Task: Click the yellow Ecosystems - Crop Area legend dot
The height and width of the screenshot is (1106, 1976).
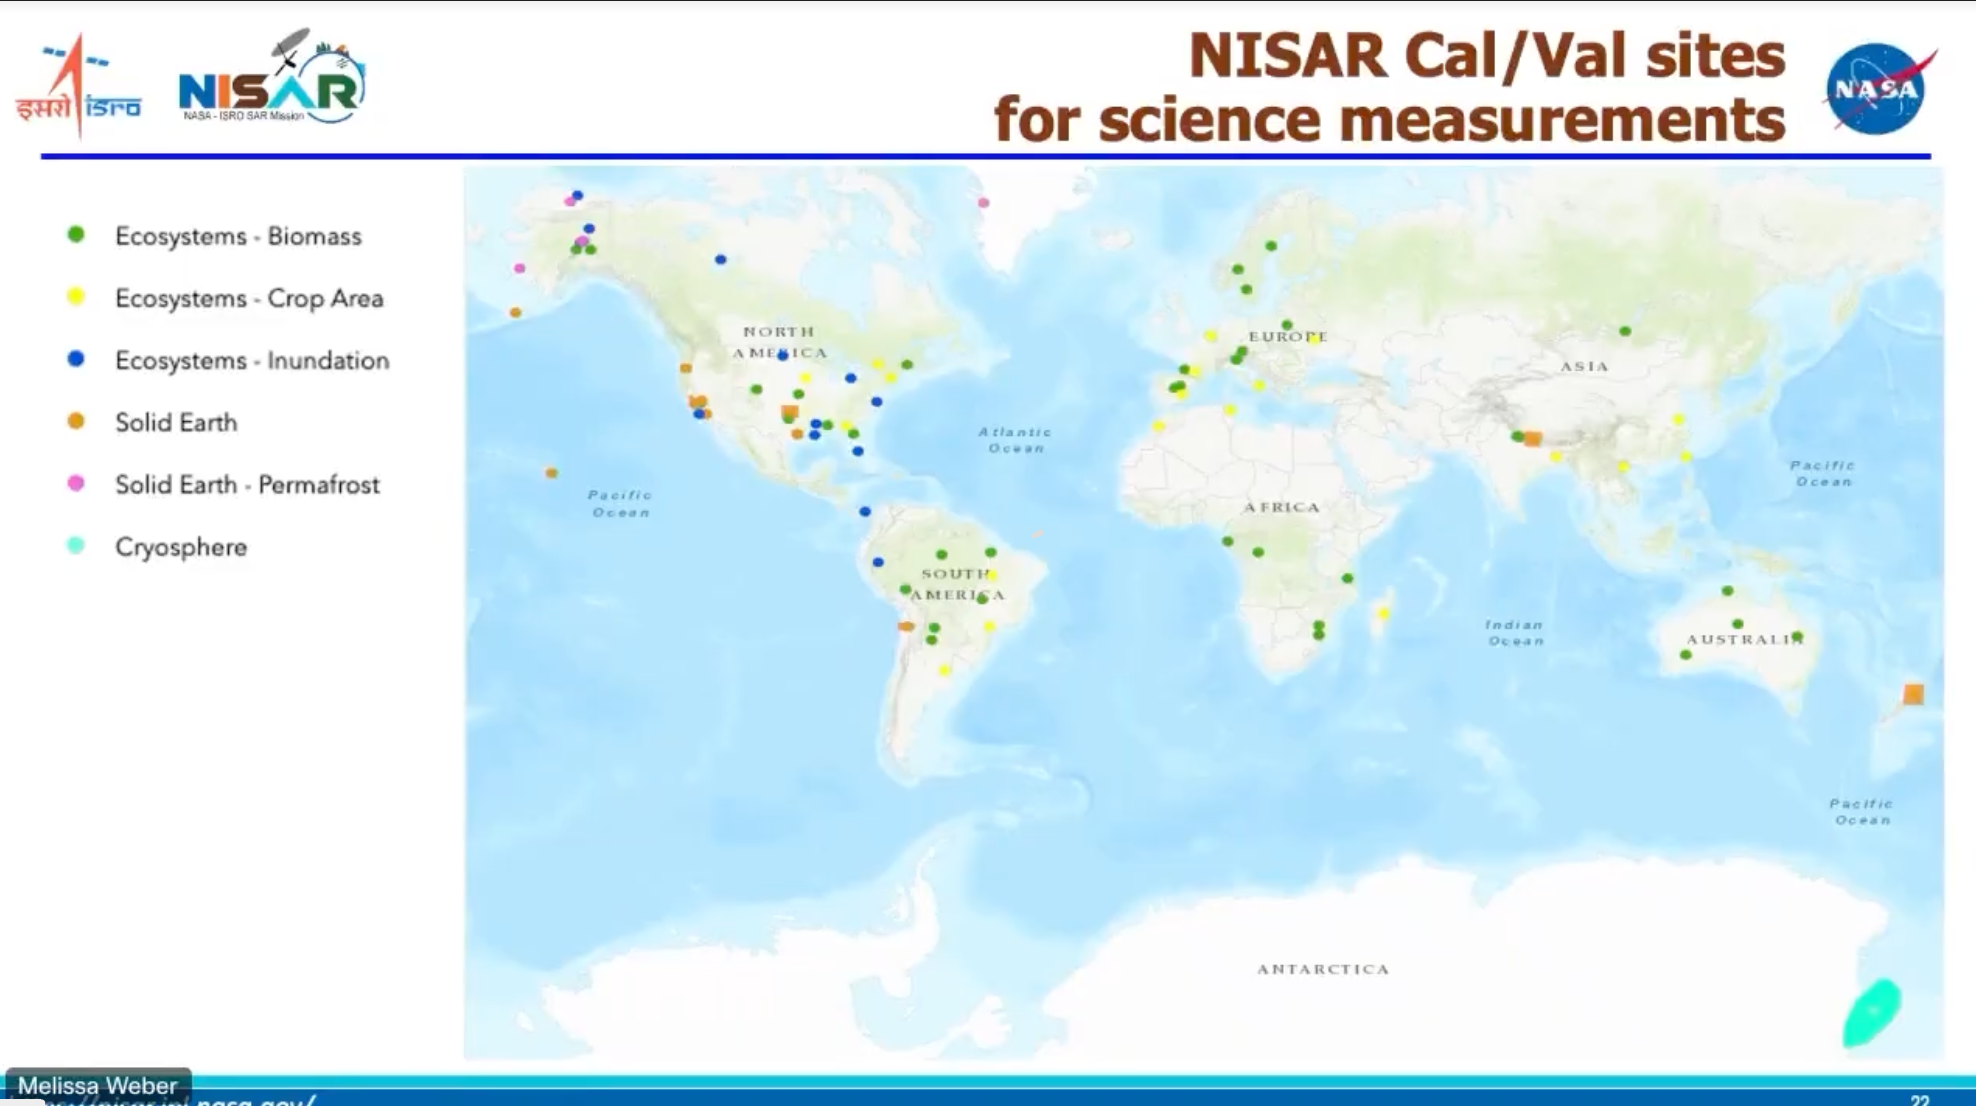Action: (76, 297)
